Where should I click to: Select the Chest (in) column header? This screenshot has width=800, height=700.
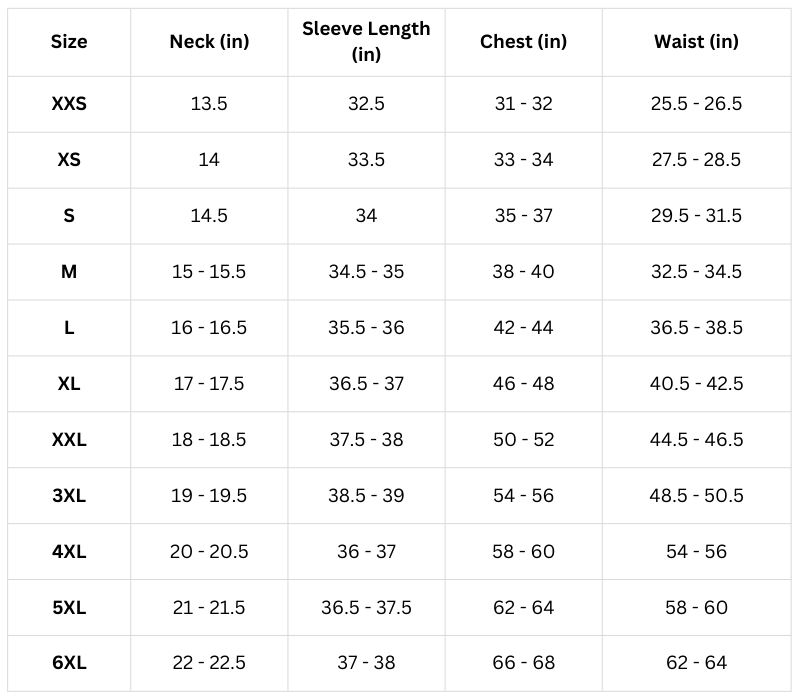point(523,42)
